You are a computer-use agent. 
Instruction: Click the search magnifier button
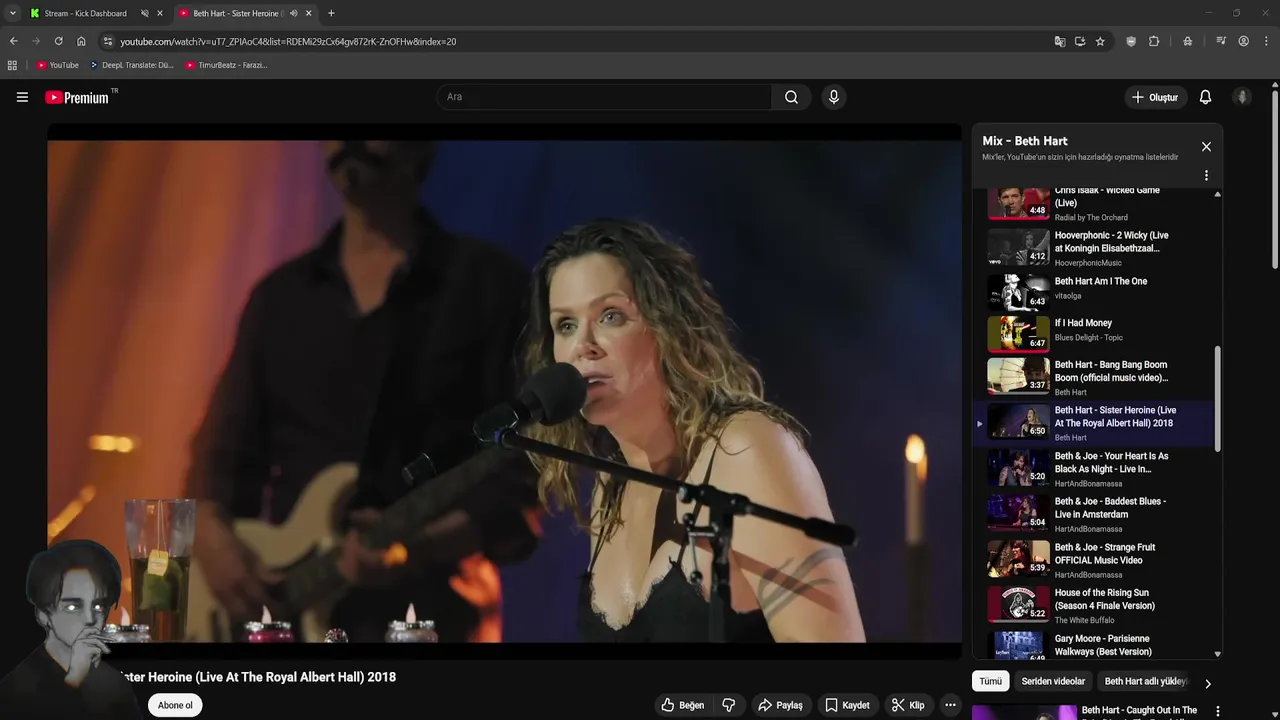pos(791,97)
